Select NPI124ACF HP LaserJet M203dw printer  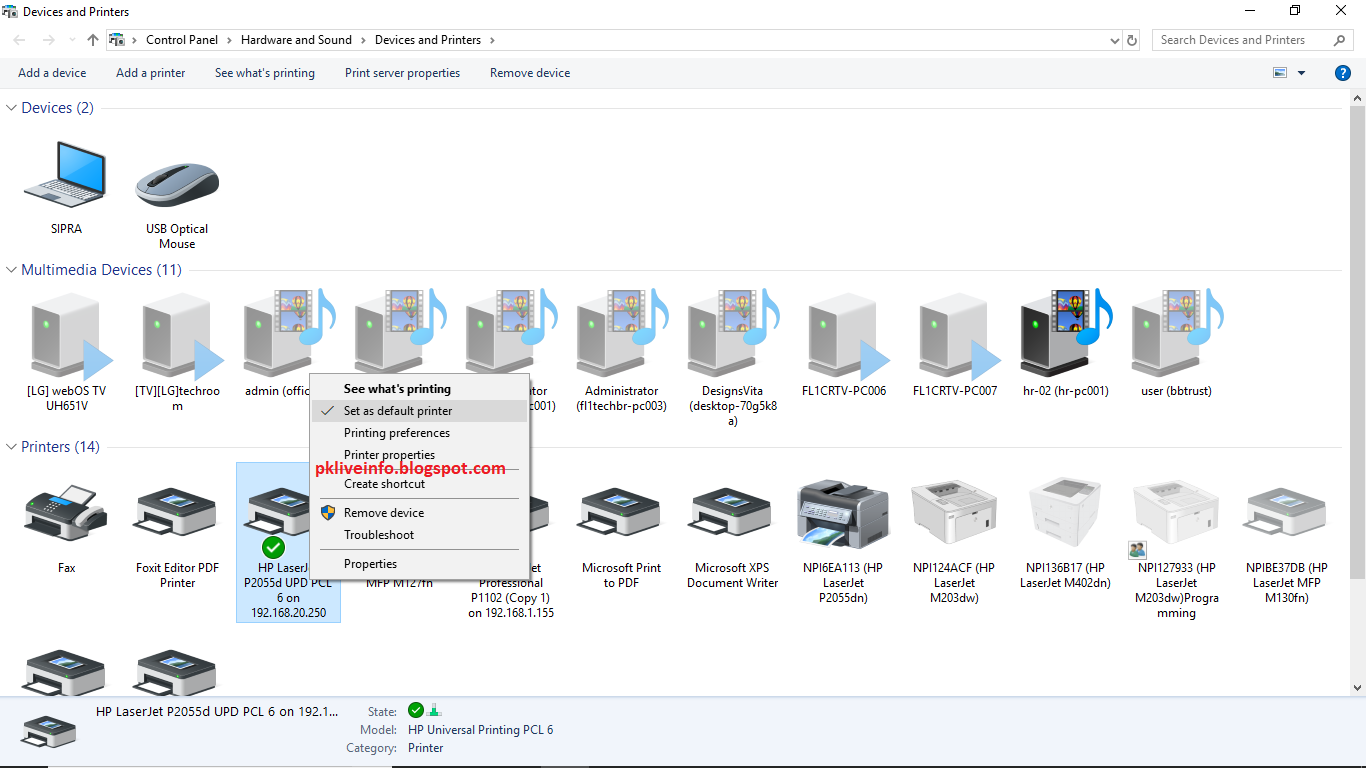point(954,512)
